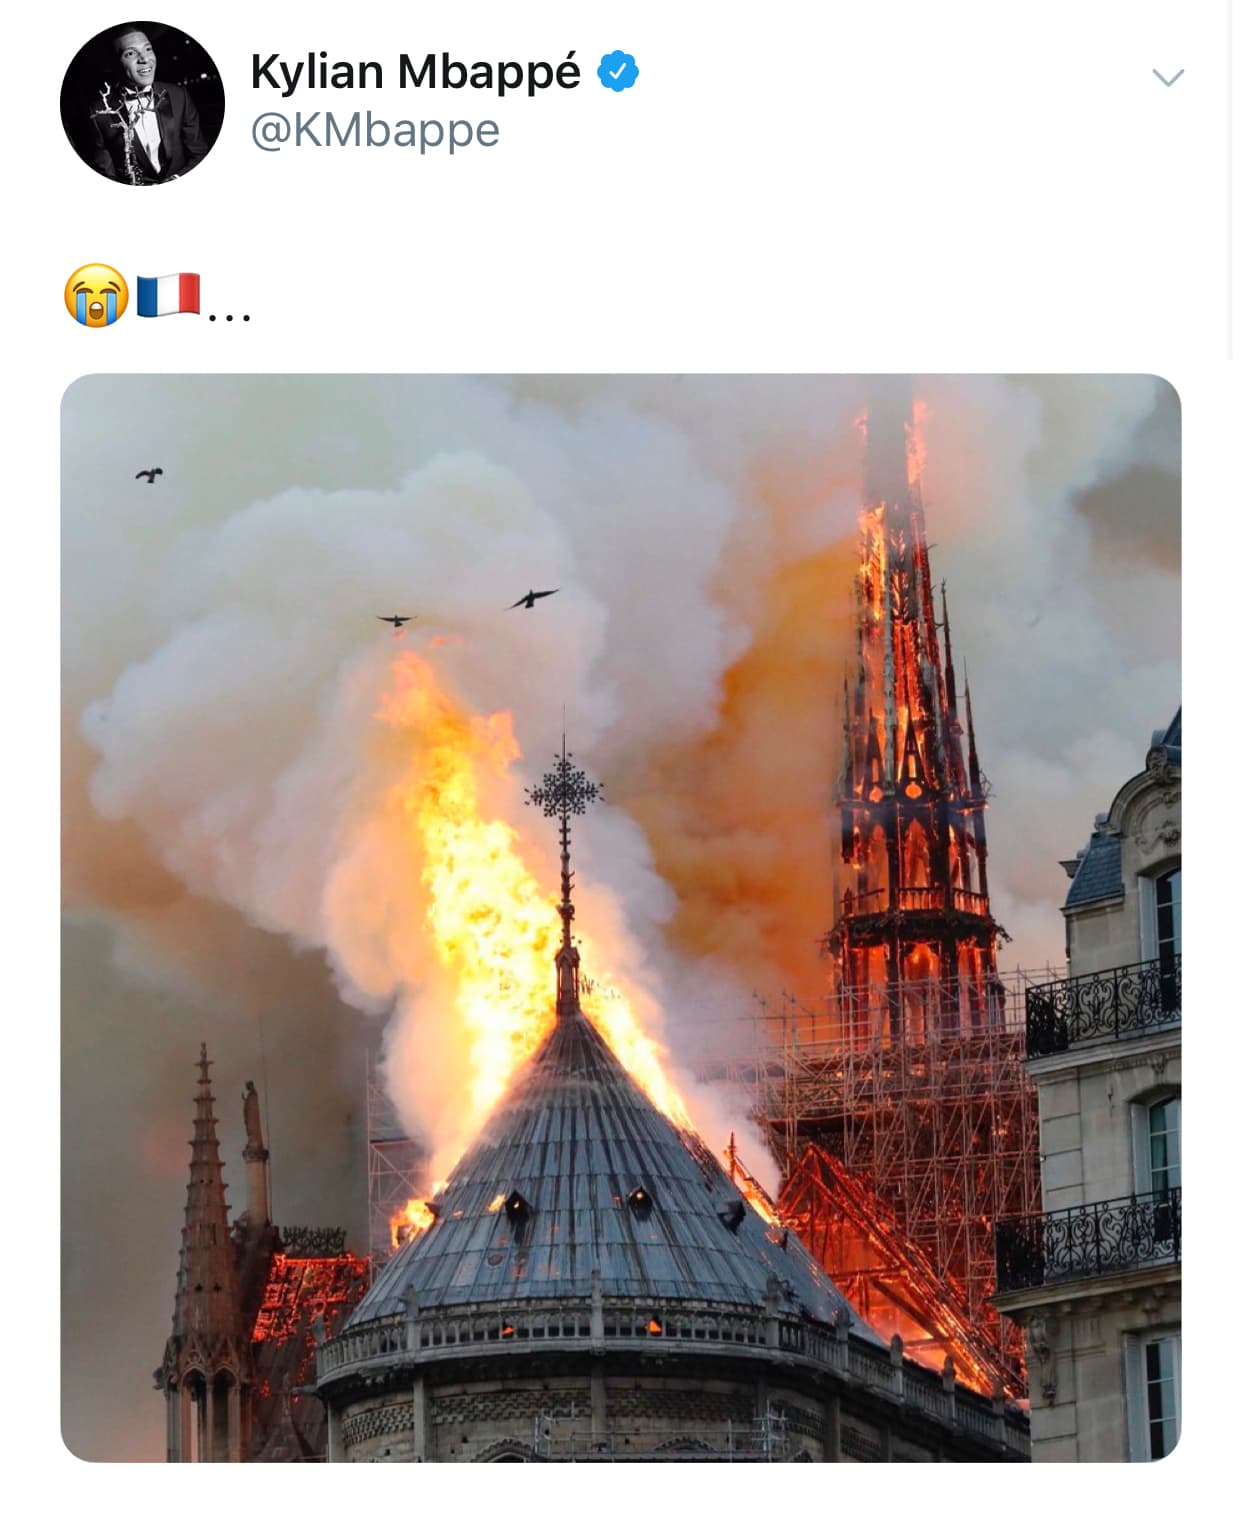Open Kylian Mbappé's profile avatar
This screenshot has height=1521, width=1242.
click(142, 103)
